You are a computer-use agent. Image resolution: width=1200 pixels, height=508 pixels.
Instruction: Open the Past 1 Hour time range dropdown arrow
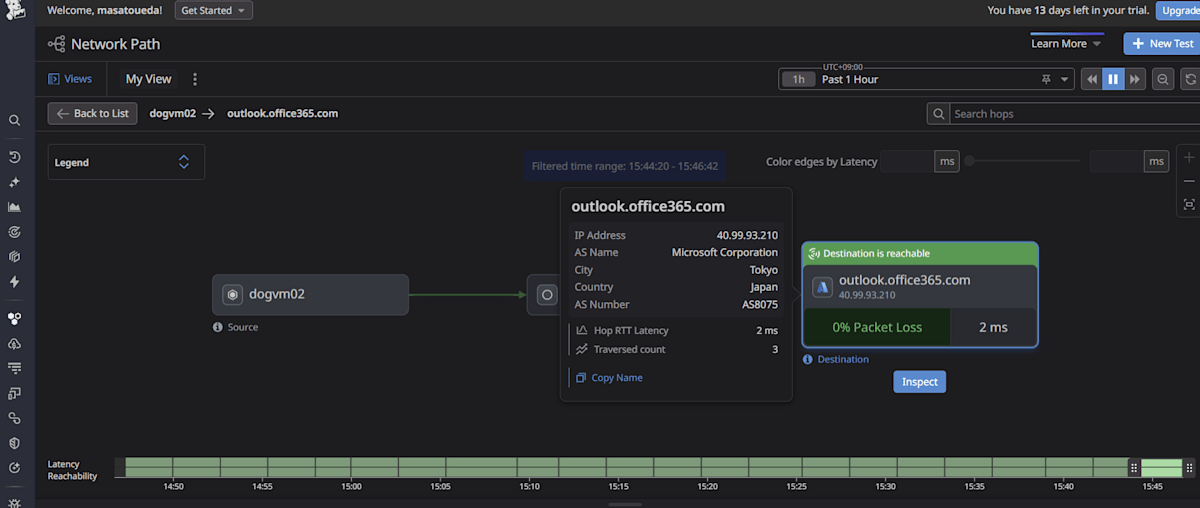tap(1064, 79)
